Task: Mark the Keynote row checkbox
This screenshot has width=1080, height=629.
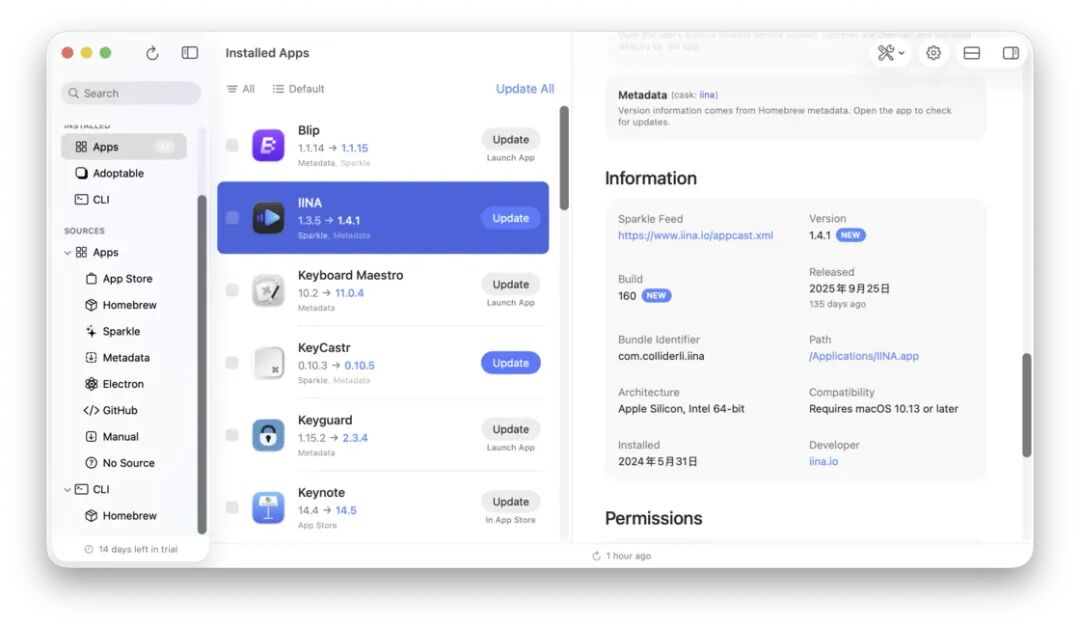Action: [x=232, y=508]
